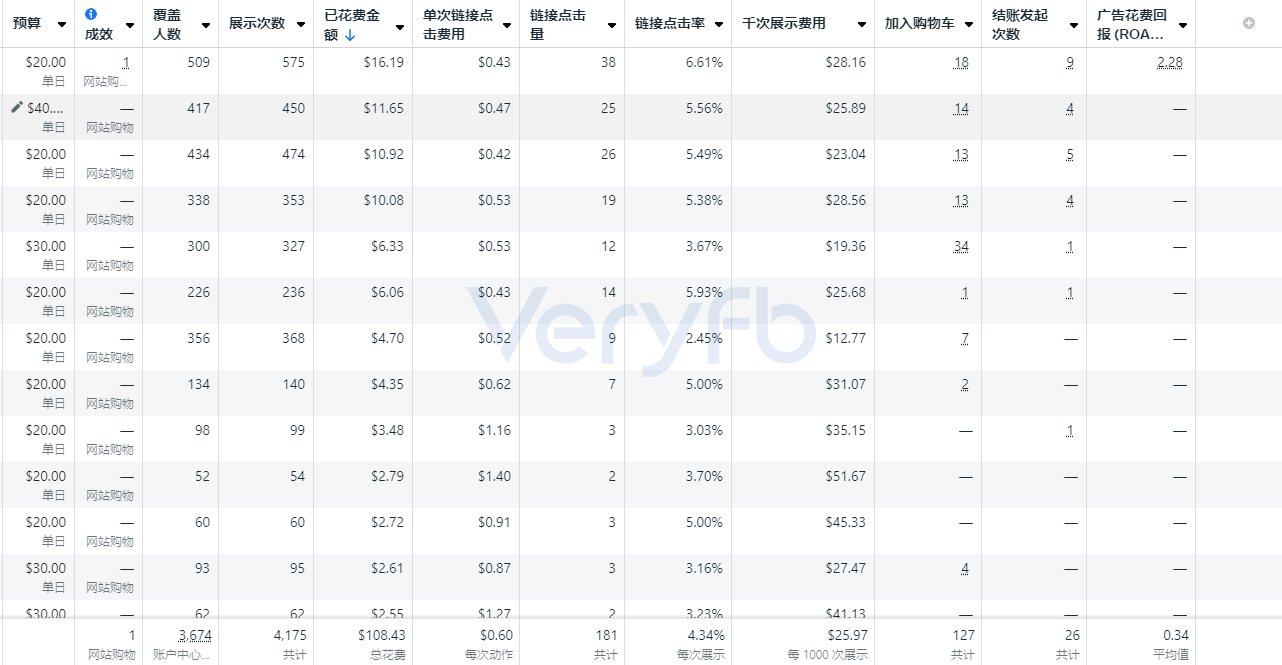
Task: Click the $108.43 total spend in footer
Action: tap(381, 635)
